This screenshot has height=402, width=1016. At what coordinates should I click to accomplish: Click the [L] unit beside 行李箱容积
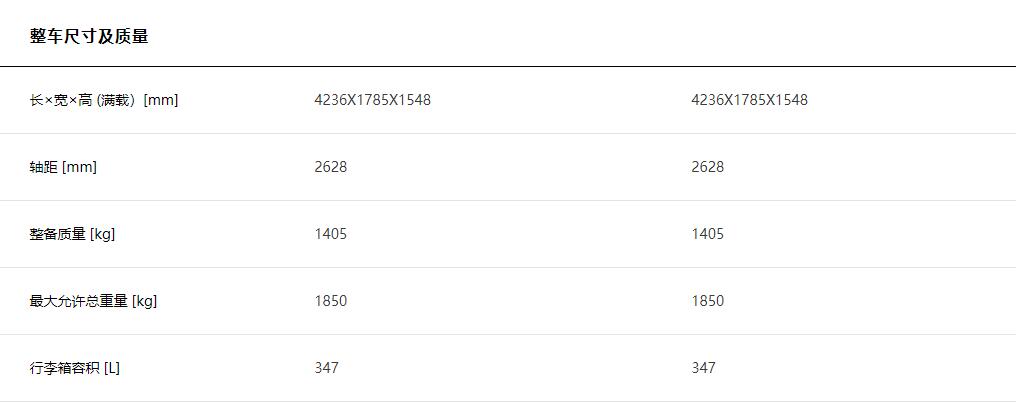coord(111,368)
